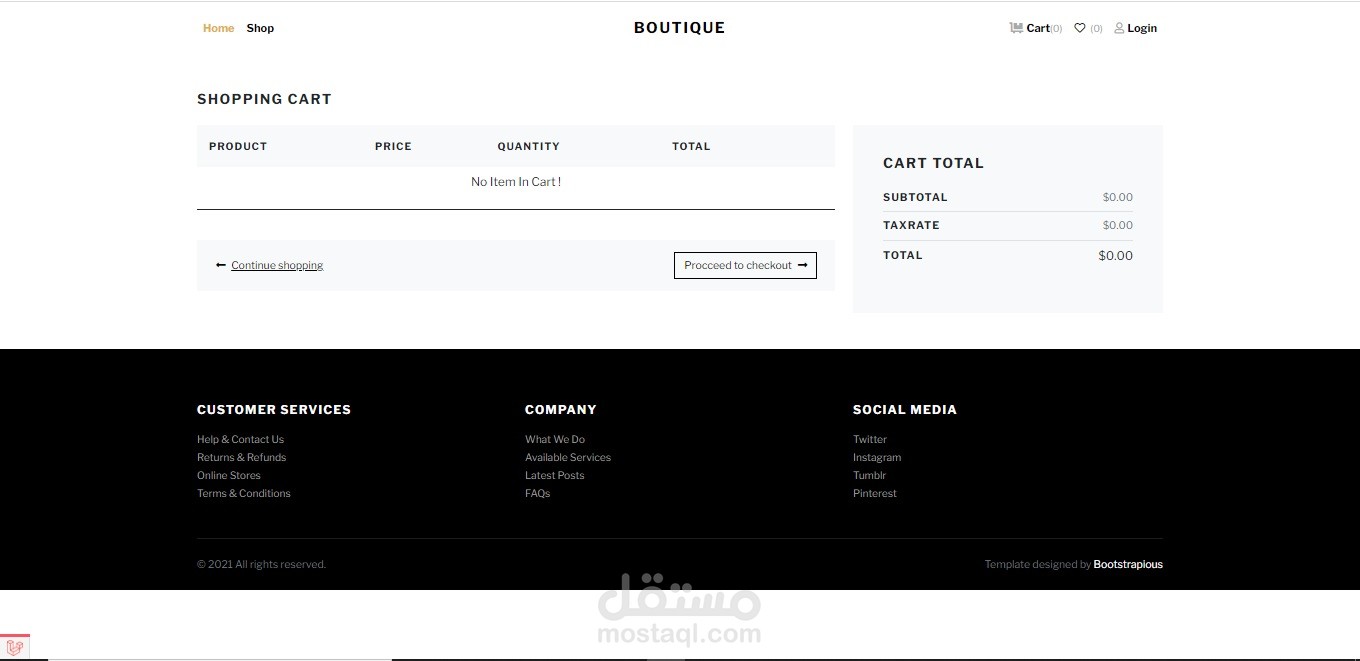This screenshot has width=1360, height=661.
Task: Visit the Pinterest footer link
Action: 875,493
